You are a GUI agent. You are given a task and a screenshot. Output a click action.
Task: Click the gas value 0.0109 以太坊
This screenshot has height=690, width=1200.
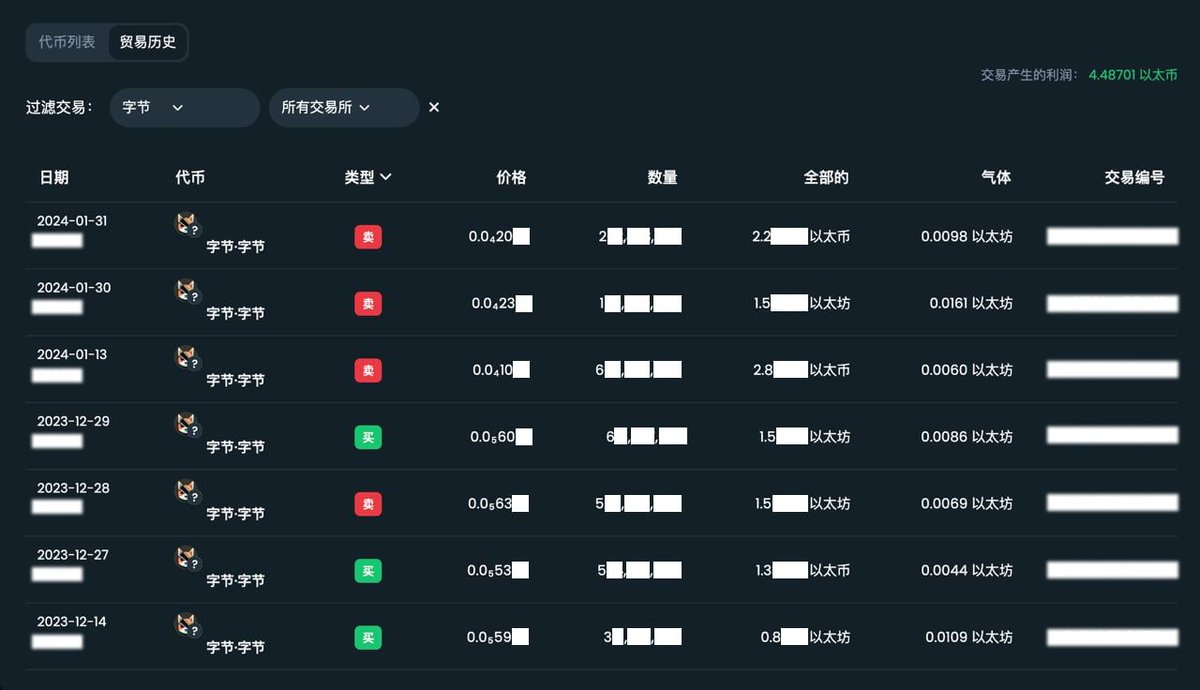[x=969, y=637]
